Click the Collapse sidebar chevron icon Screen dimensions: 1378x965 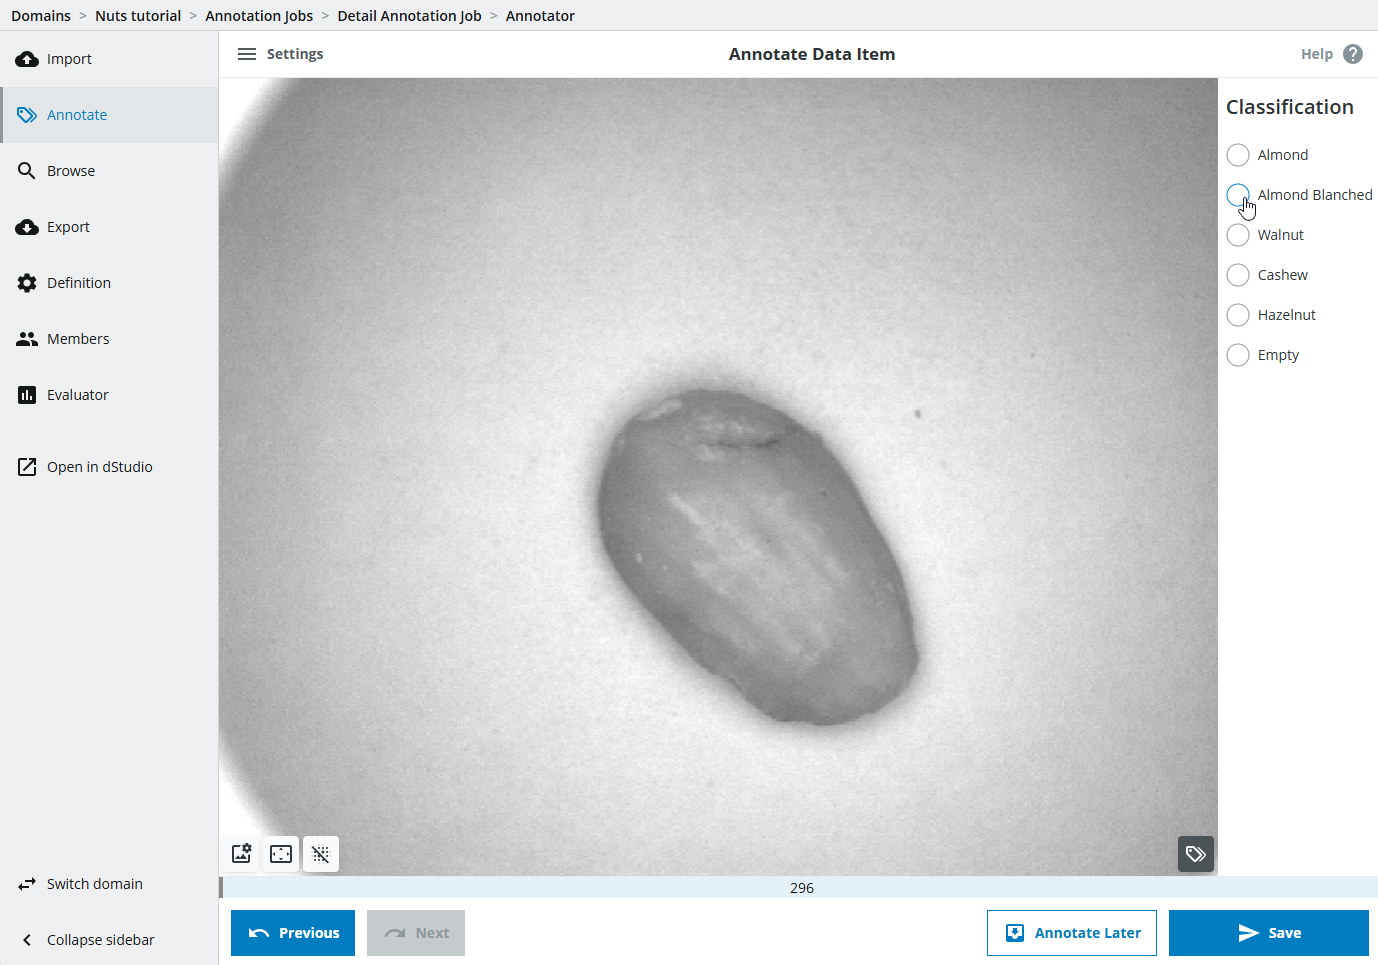click(27, 940)
